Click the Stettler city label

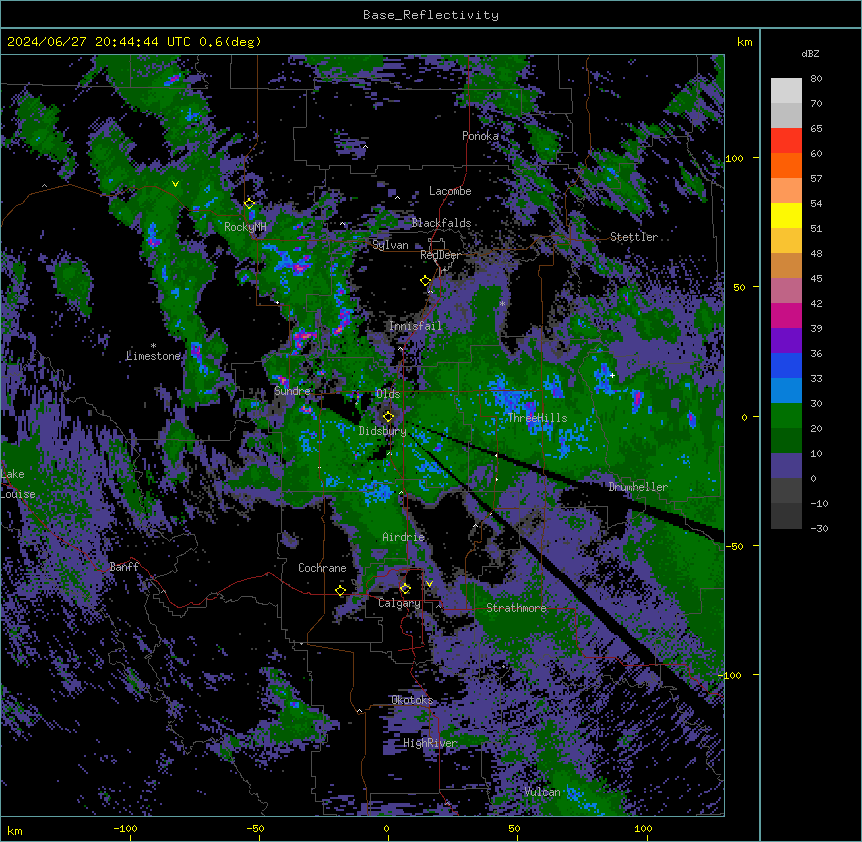tap(634, 237)
